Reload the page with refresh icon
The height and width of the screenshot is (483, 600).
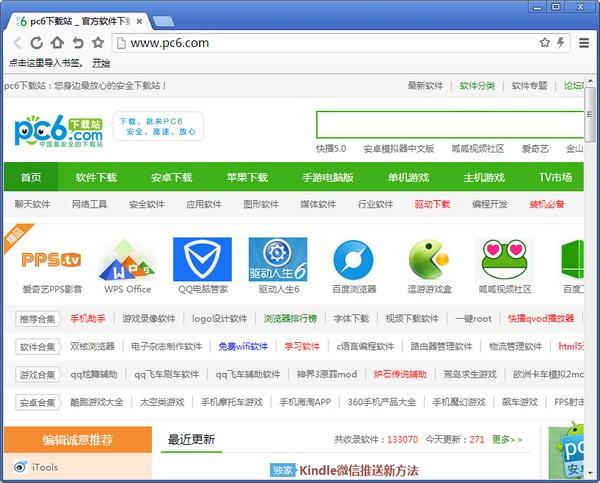37,42
